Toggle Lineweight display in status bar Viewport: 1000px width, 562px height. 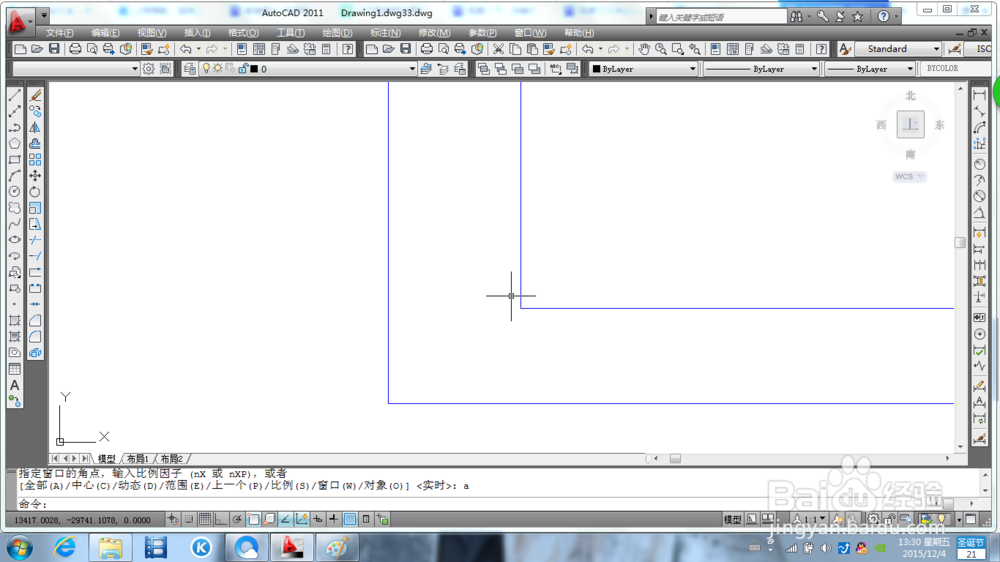[334, 519]
